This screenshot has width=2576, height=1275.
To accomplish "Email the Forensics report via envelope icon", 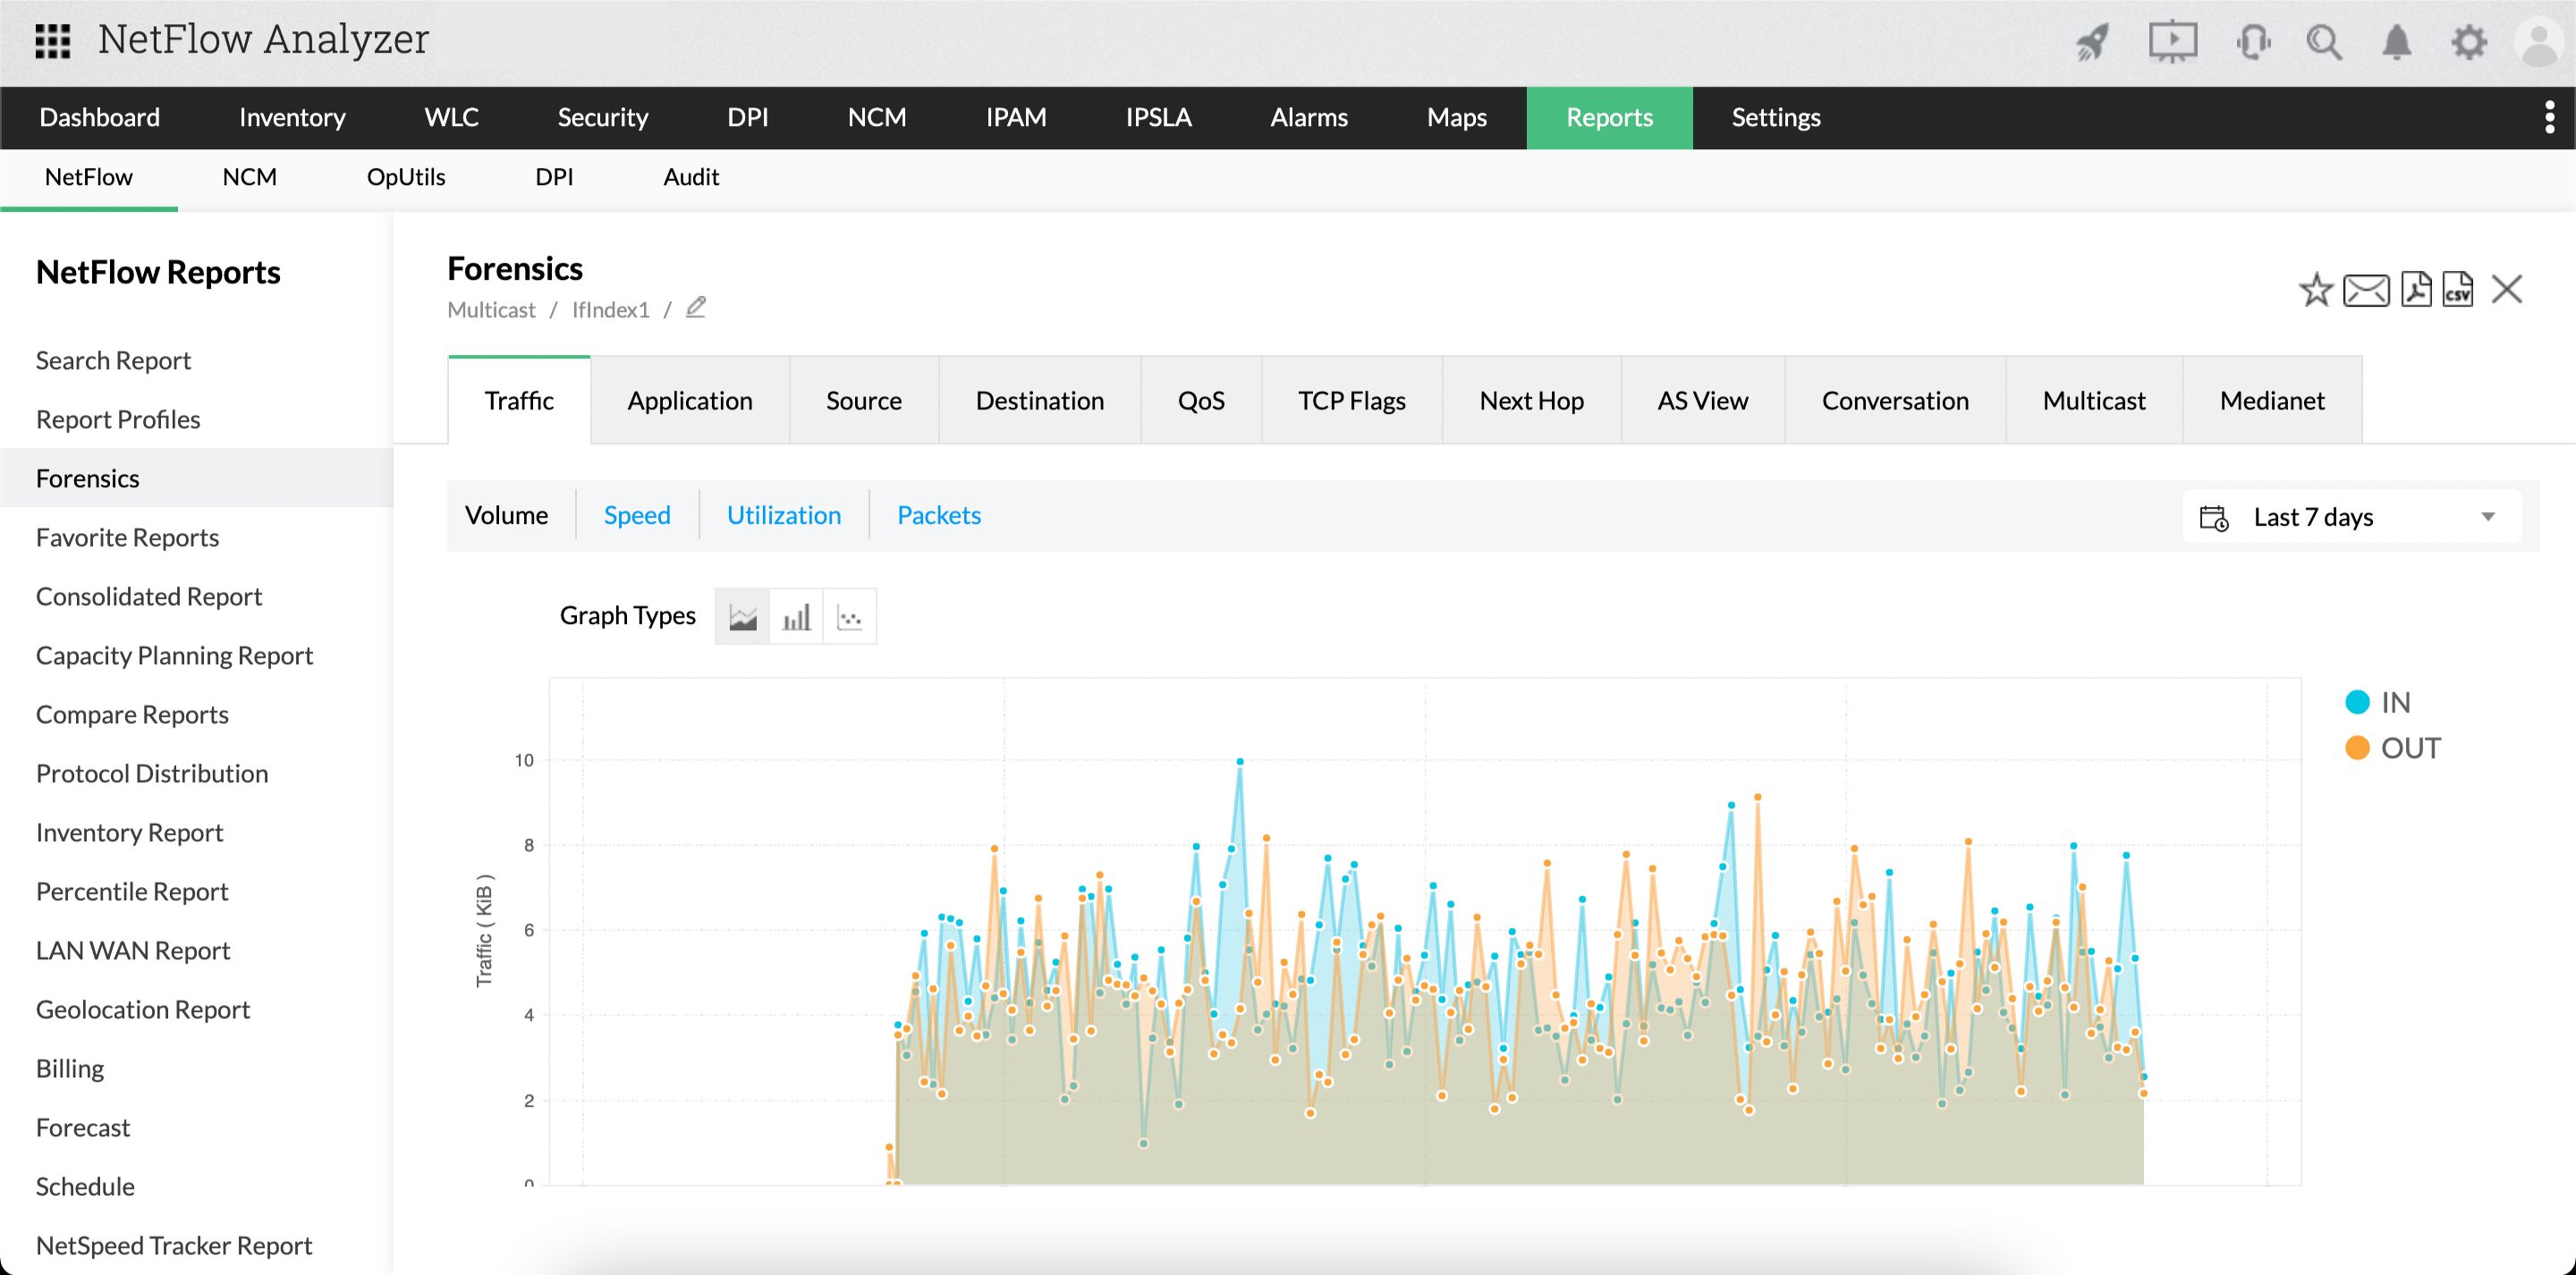I will (x=2365, y=290).
